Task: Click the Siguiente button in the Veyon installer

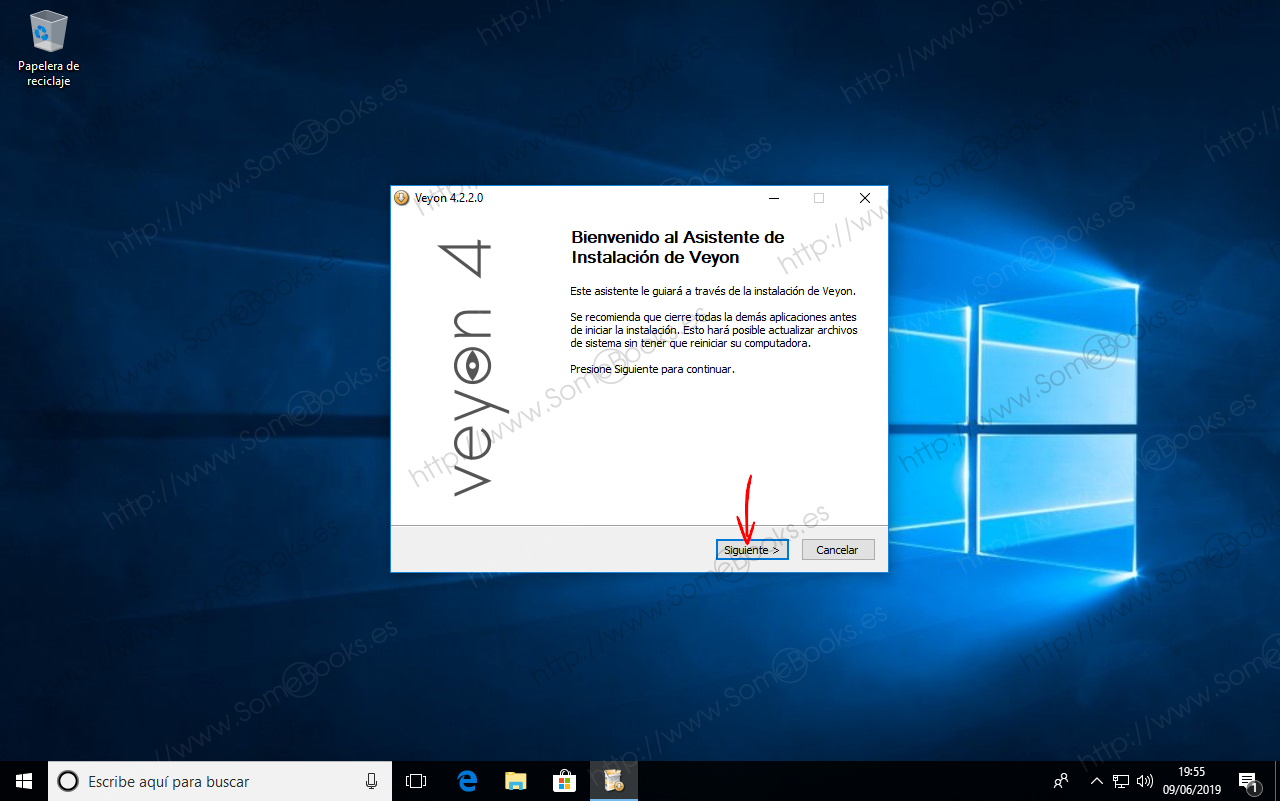Action: [x=751, y=549]
